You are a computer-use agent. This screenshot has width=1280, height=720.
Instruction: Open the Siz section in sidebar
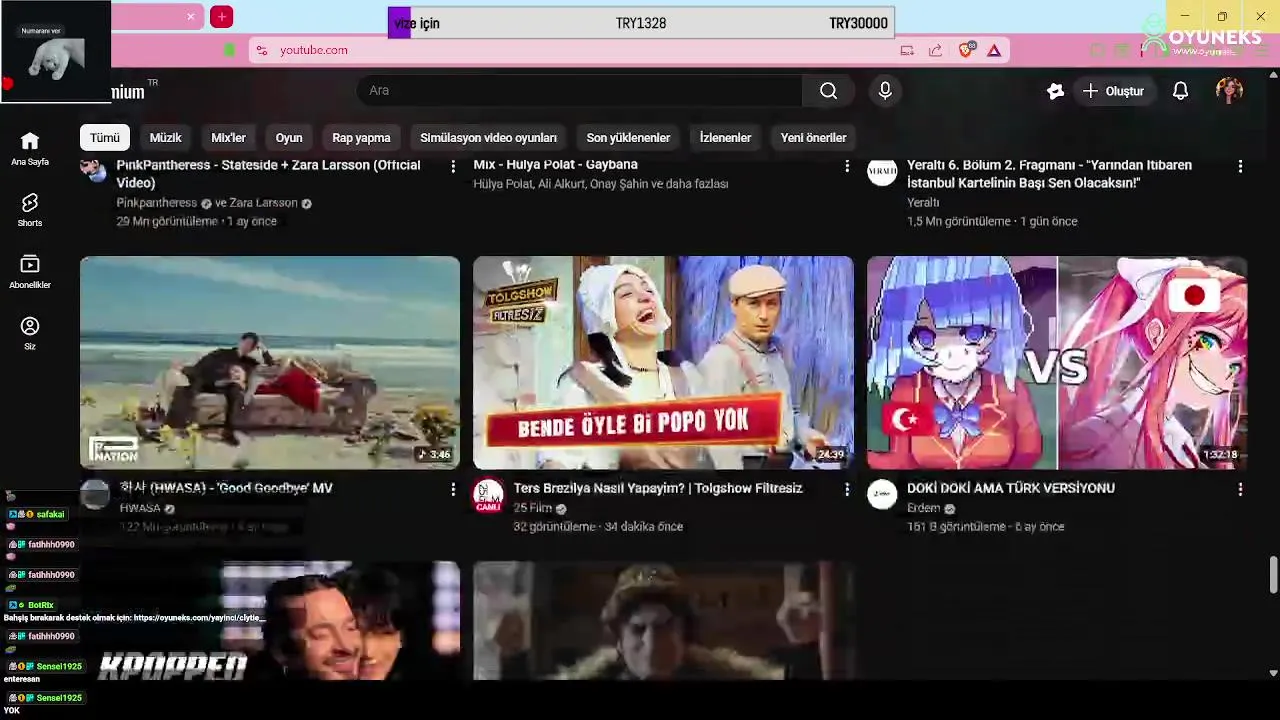pyautogui.click(x=30, y=333)
